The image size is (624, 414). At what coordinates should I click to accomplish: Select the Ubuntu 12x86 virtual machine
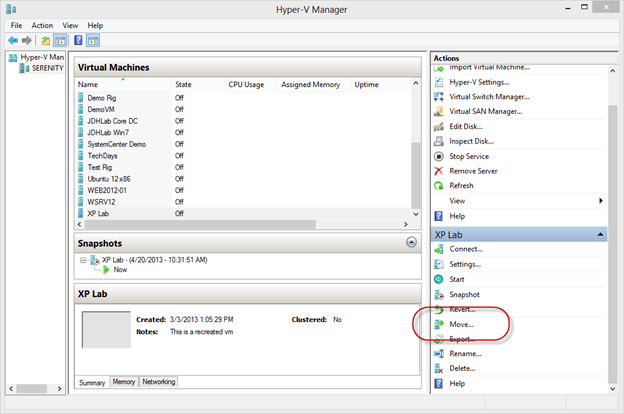pos(109,179)
